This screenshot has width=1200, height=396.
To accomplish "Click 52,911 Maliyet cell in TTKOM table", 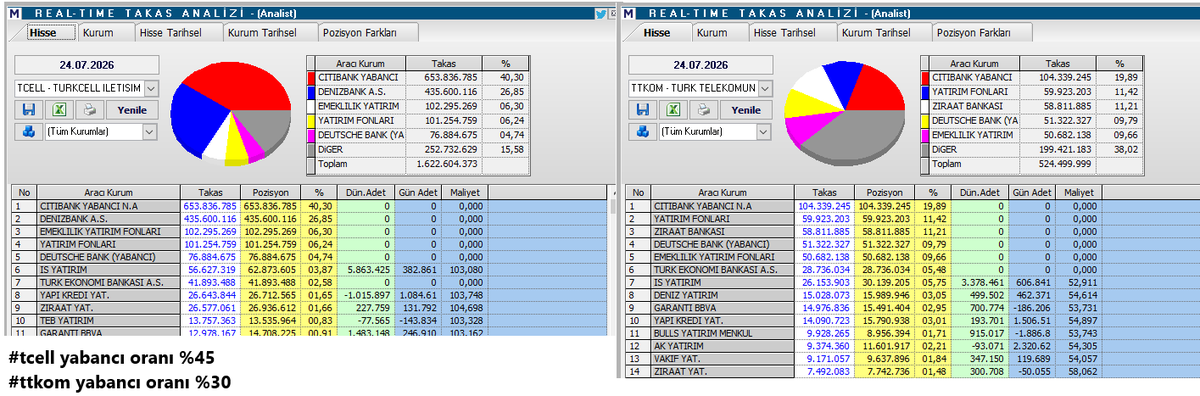I will click(1078, 282).
